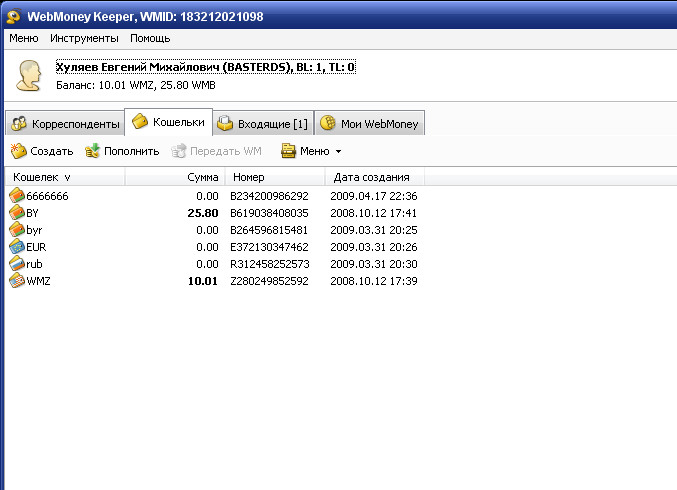Click the Пополнить button label
Image resolution: width=677 pixels, height=490 pixels.
(132, 152)
